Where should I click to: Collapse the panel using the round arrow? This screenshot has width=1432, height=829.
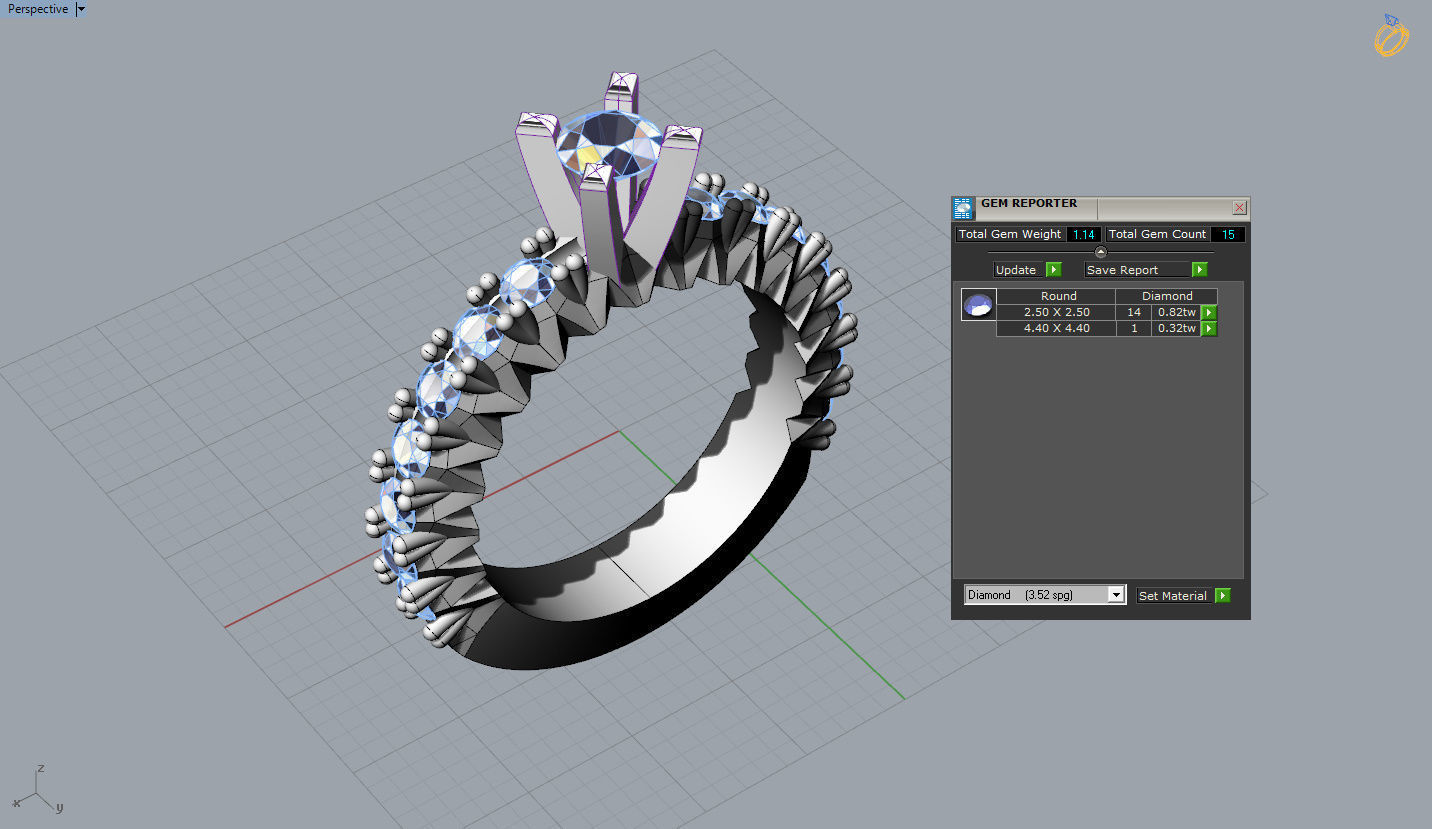tap(1101, 252)
